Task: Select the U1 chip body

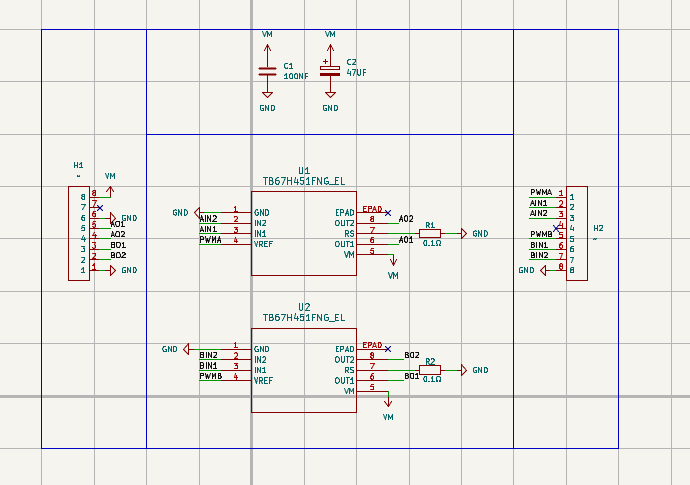Action: click(304, 233)
